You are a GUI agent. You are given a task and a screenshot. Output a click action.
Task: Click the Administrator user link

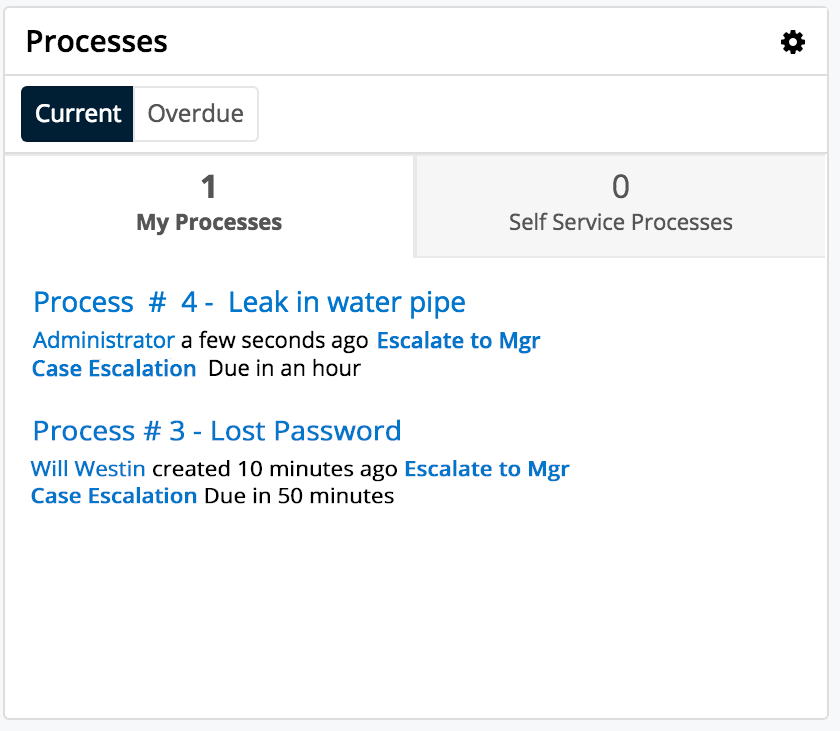tap(102, 340)
